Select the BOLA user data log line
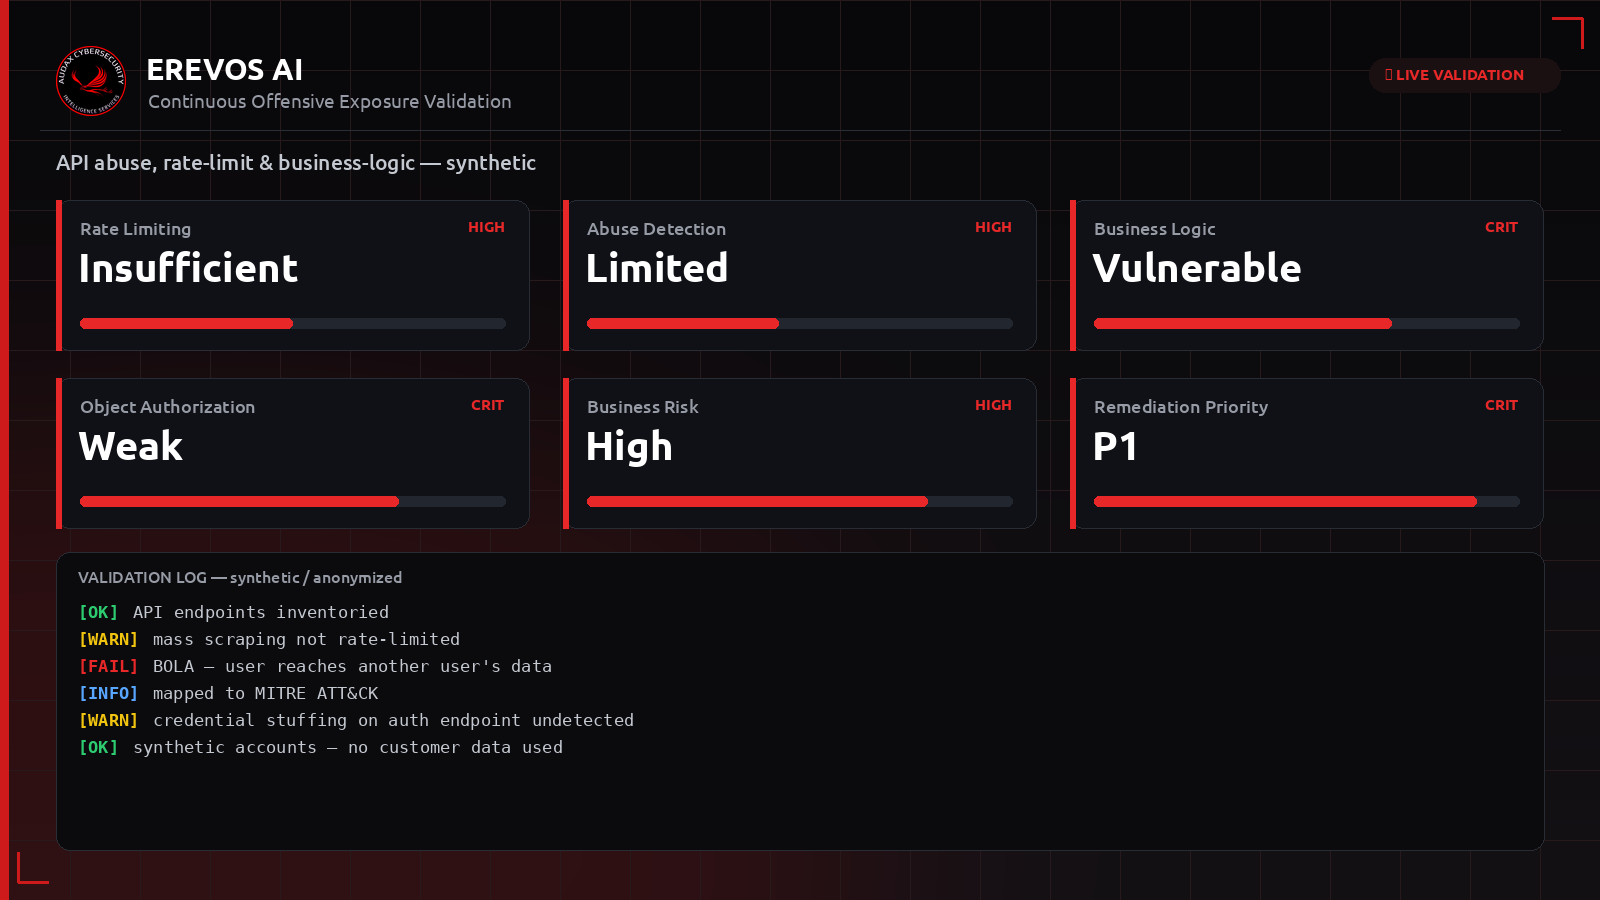Image resolution: width=1600 pixels, height=900 pixels. click(315, 666)
